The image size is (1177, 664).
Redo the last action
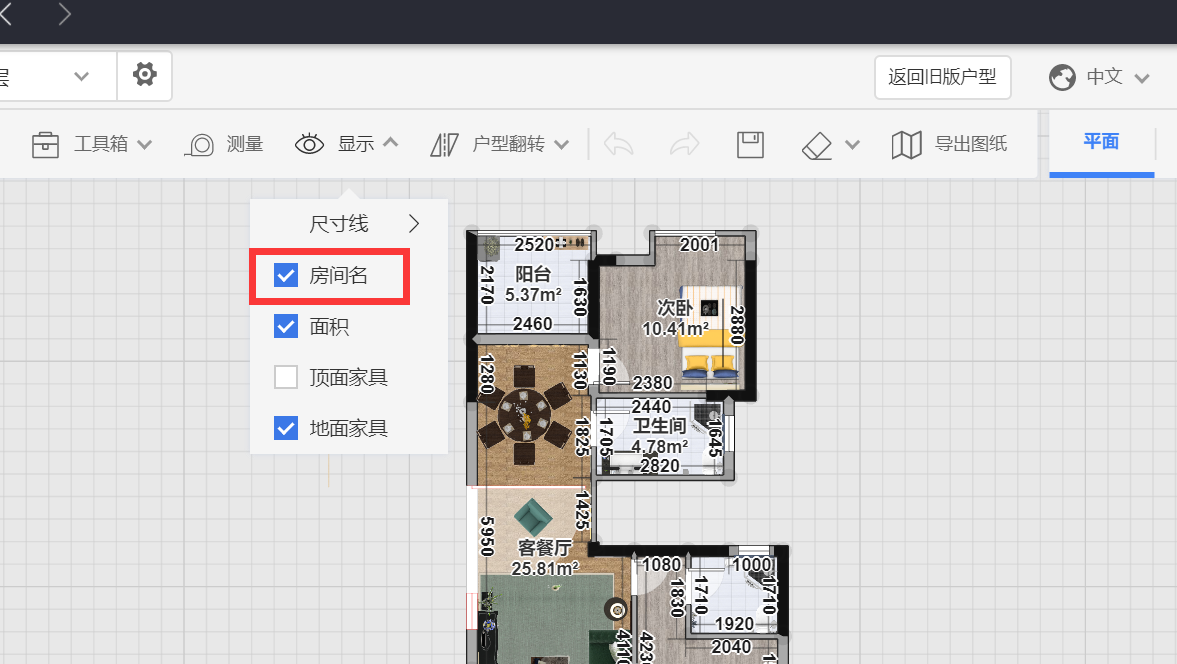685,144
